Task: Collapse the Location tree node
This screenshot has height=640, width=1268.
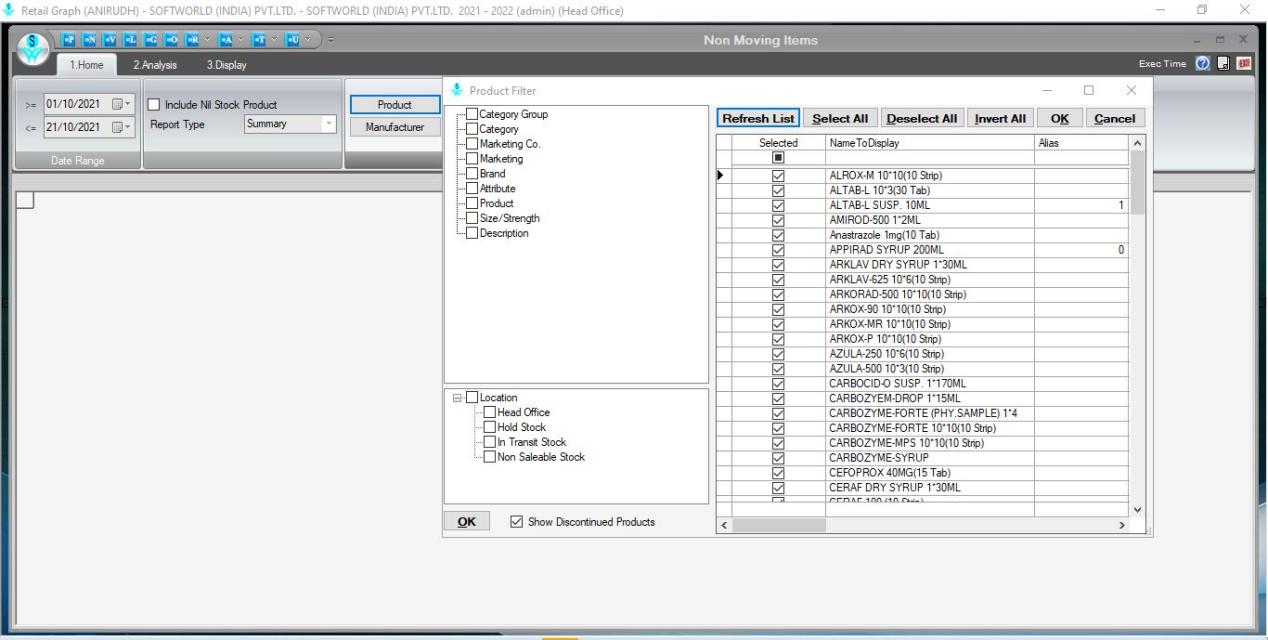Action: point(457,397)
